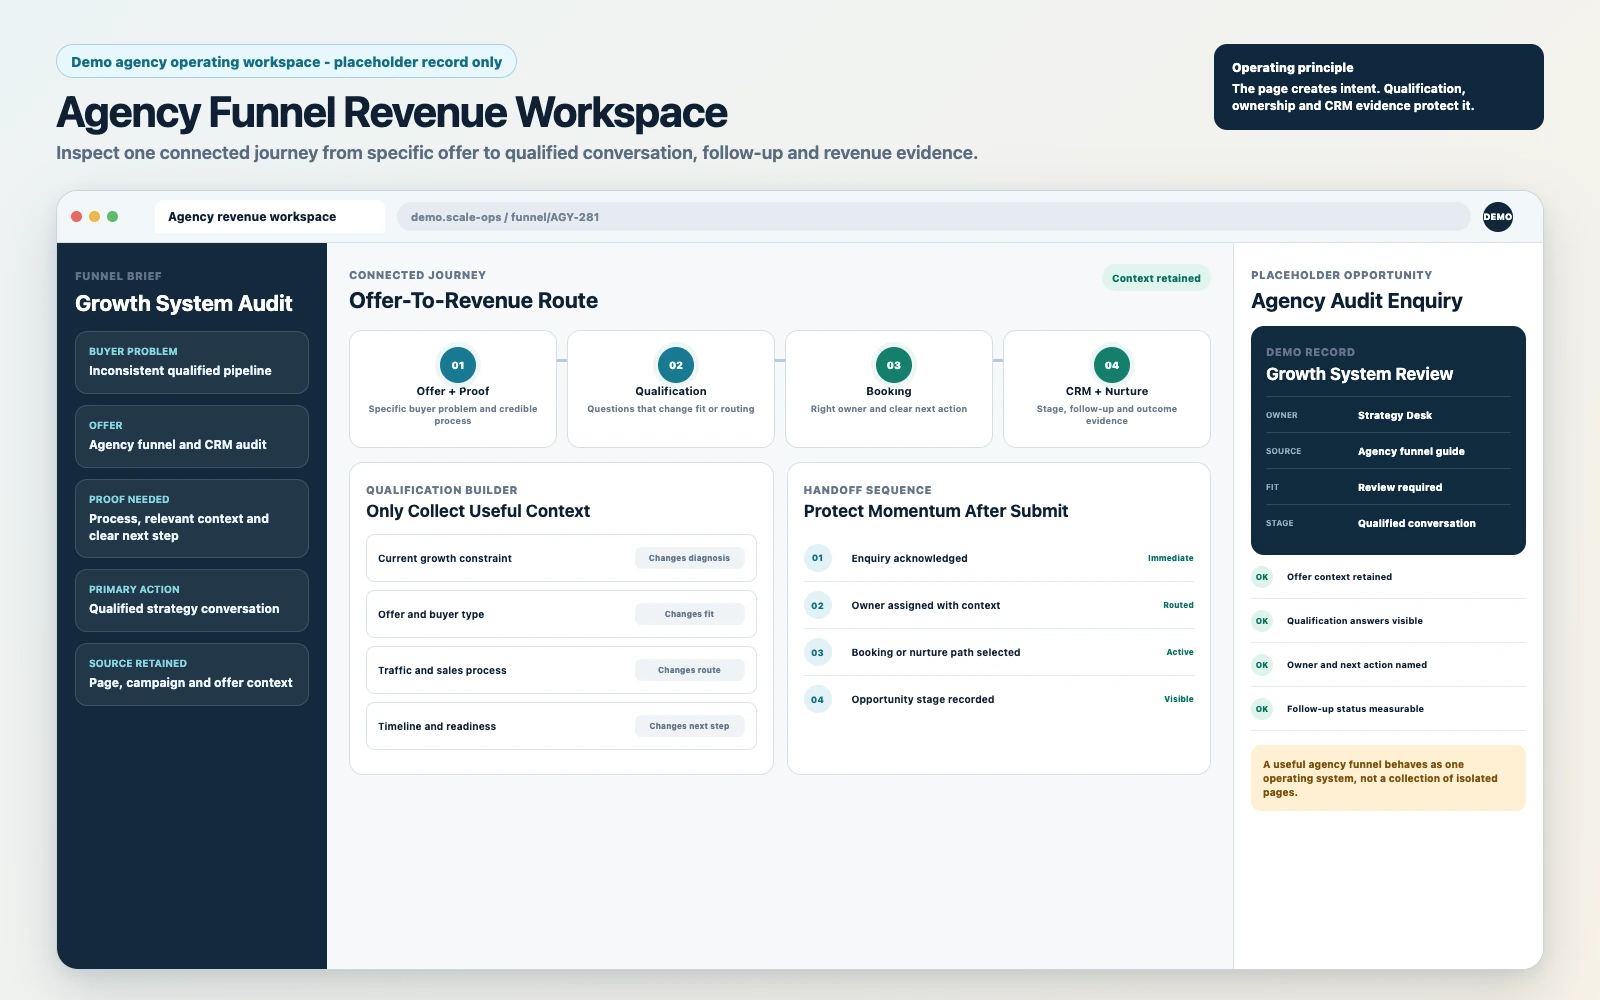Screen dimensions: 1600x1000
Task: Click Opportunity stage recorded text
Action: (923, 699)
